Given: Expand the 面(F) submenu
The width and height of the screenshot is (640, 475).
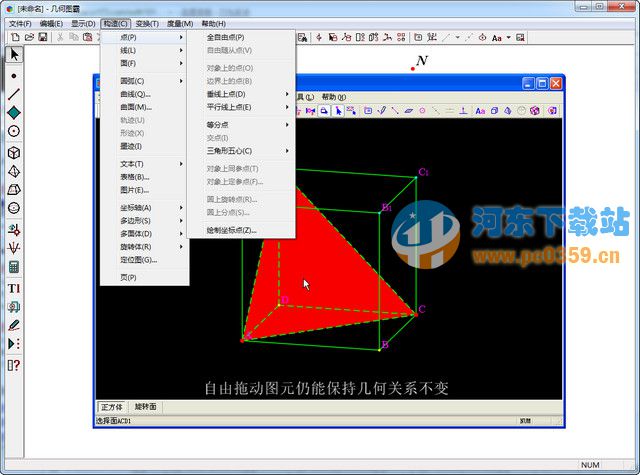Looking at the screenshot, I should (144, 63).
